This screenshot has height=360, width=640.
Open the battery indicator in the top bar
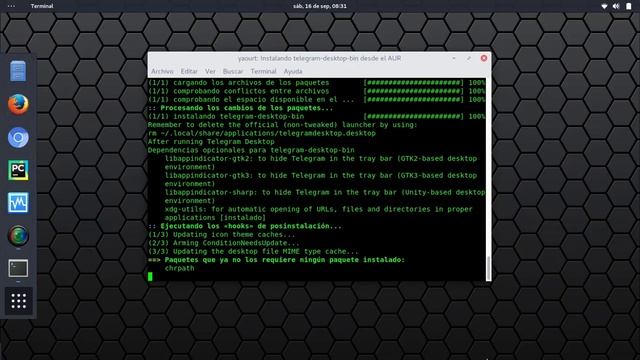629,6
